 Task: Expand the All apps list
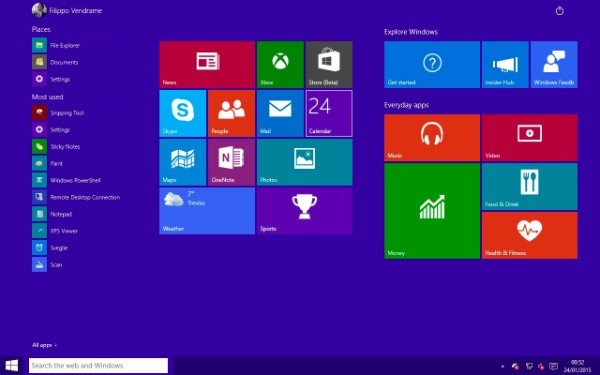[x=44, y=345]
